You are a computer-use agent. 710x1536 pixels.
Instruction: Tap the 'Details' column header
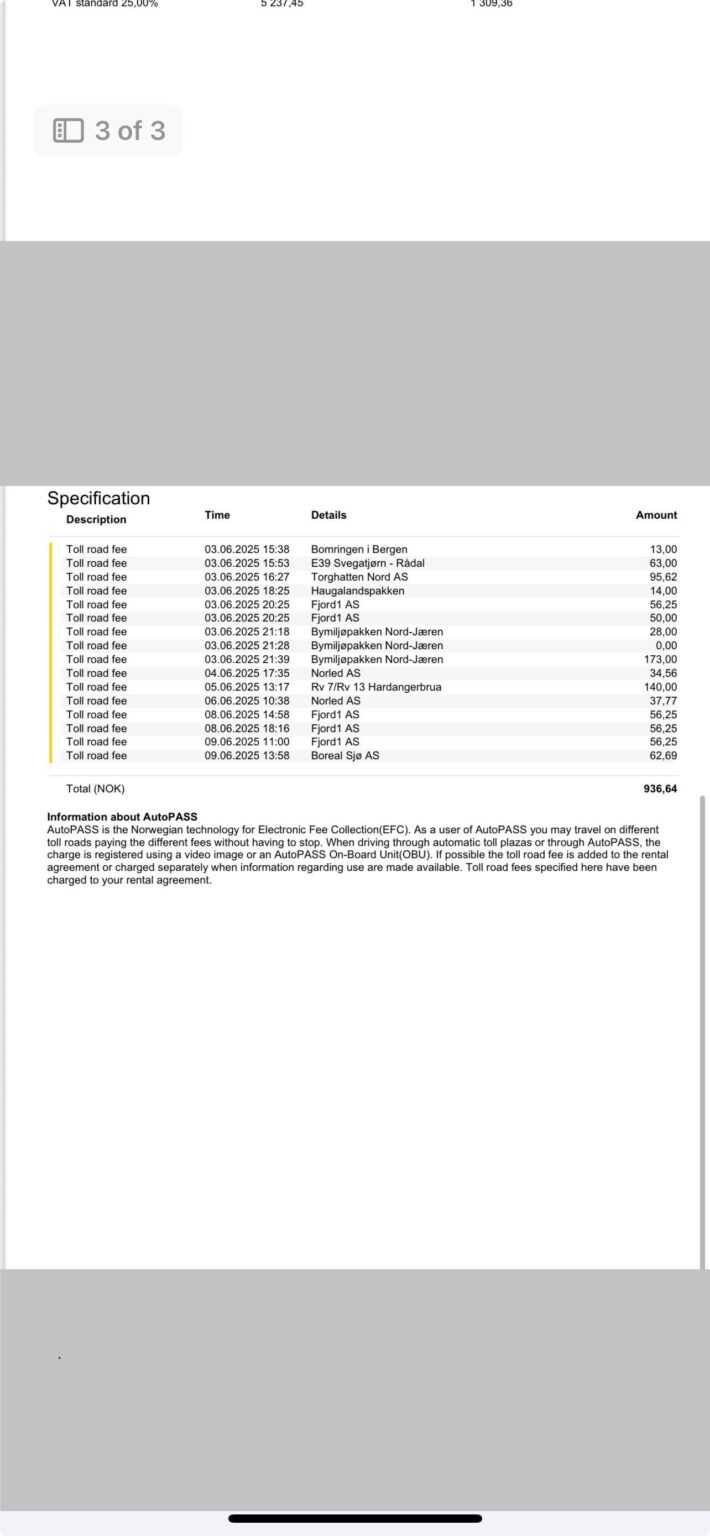tap(329, 515)
